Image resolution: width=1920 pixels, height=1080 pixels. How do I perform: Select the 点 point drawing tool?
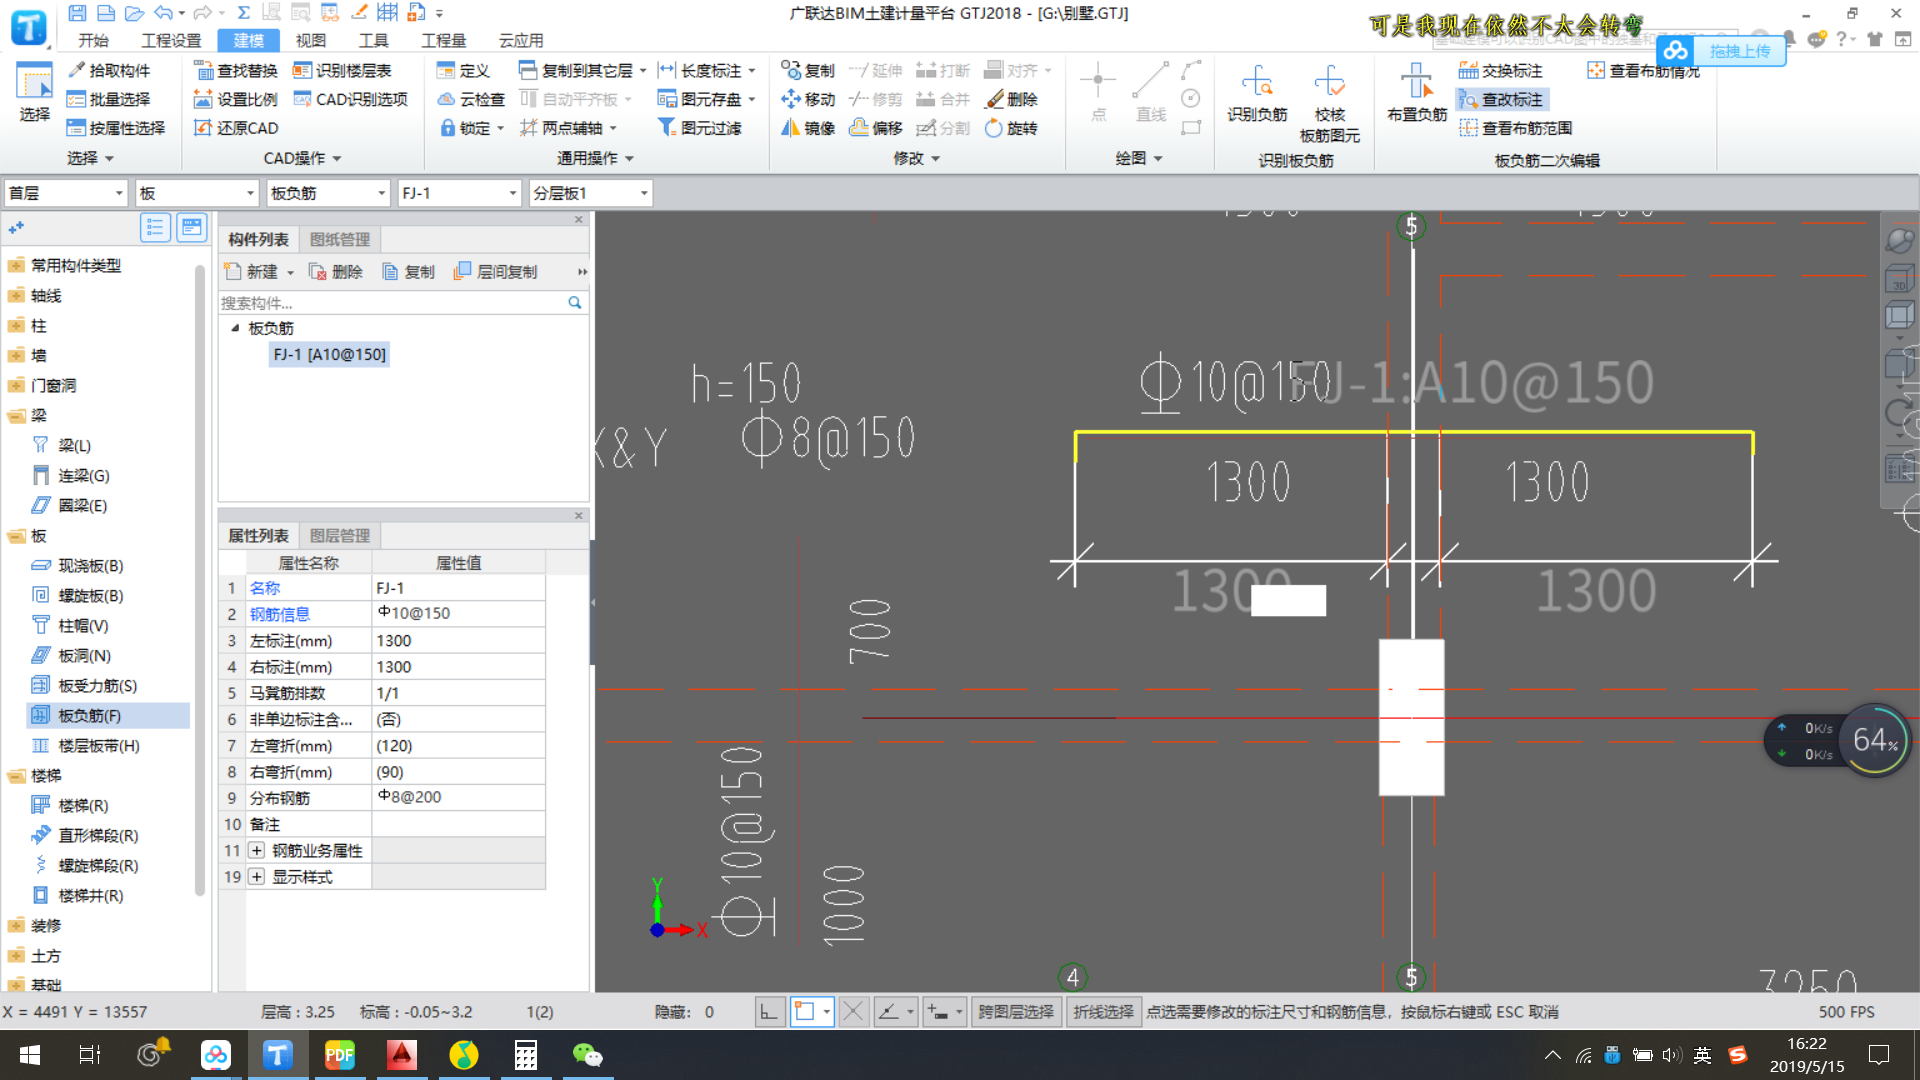coord(1098,93)
